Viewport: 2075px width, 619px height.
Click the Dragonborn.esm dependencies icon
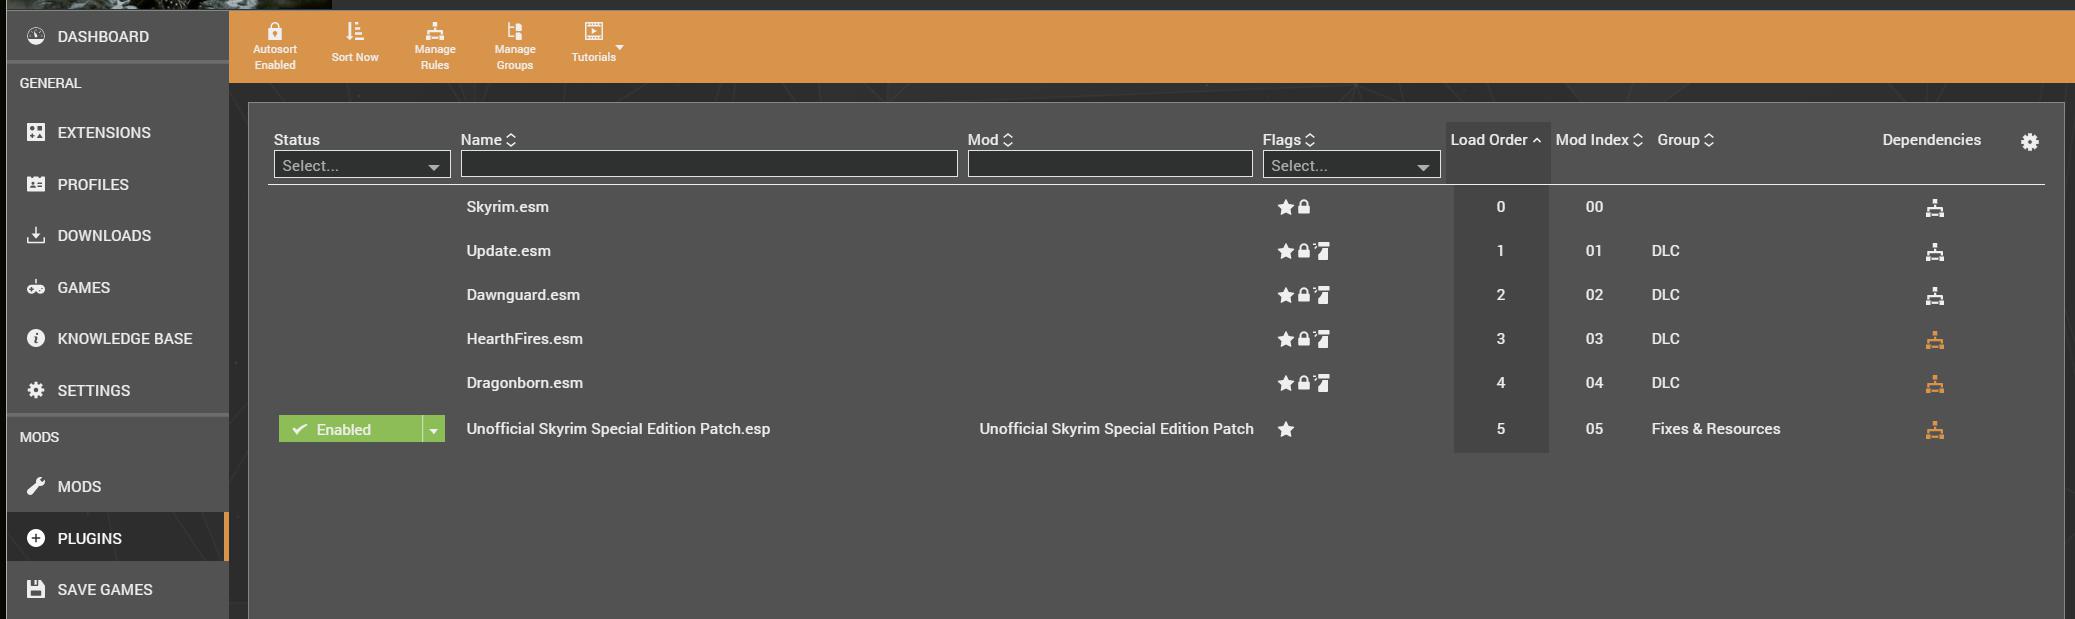[1935, 384]
